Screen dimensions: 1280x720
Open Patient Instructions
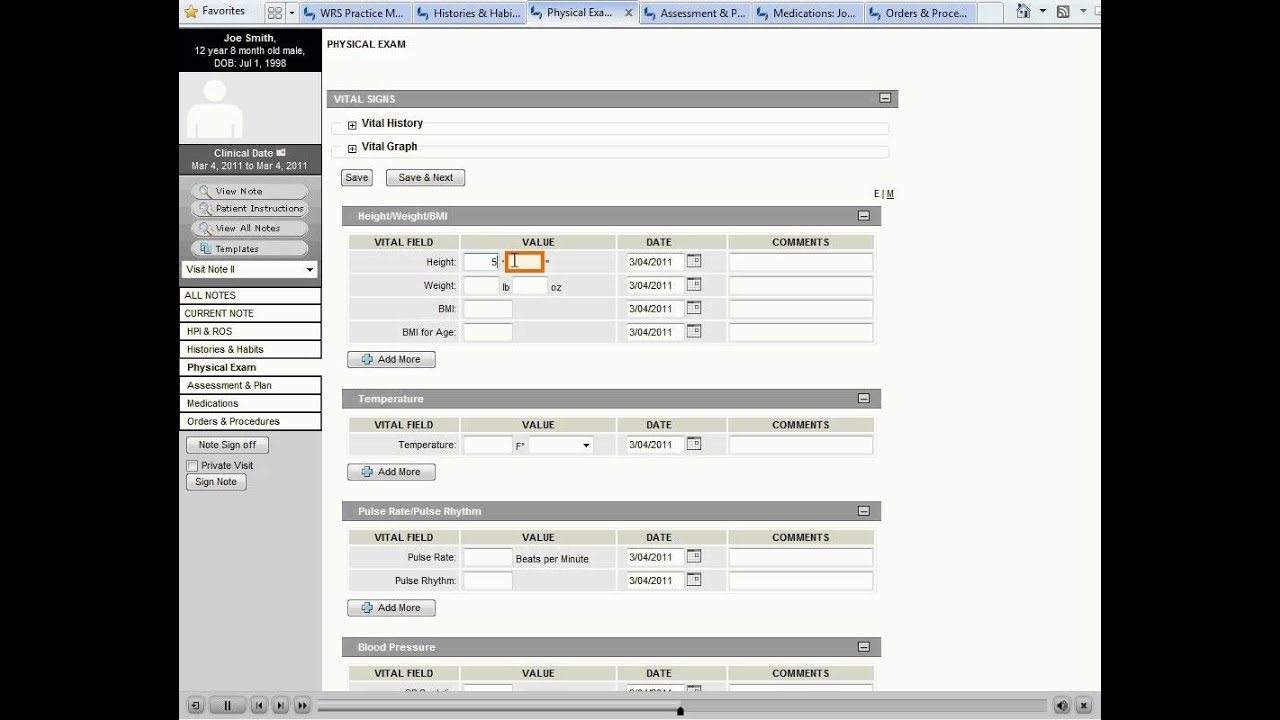[249, 209]
